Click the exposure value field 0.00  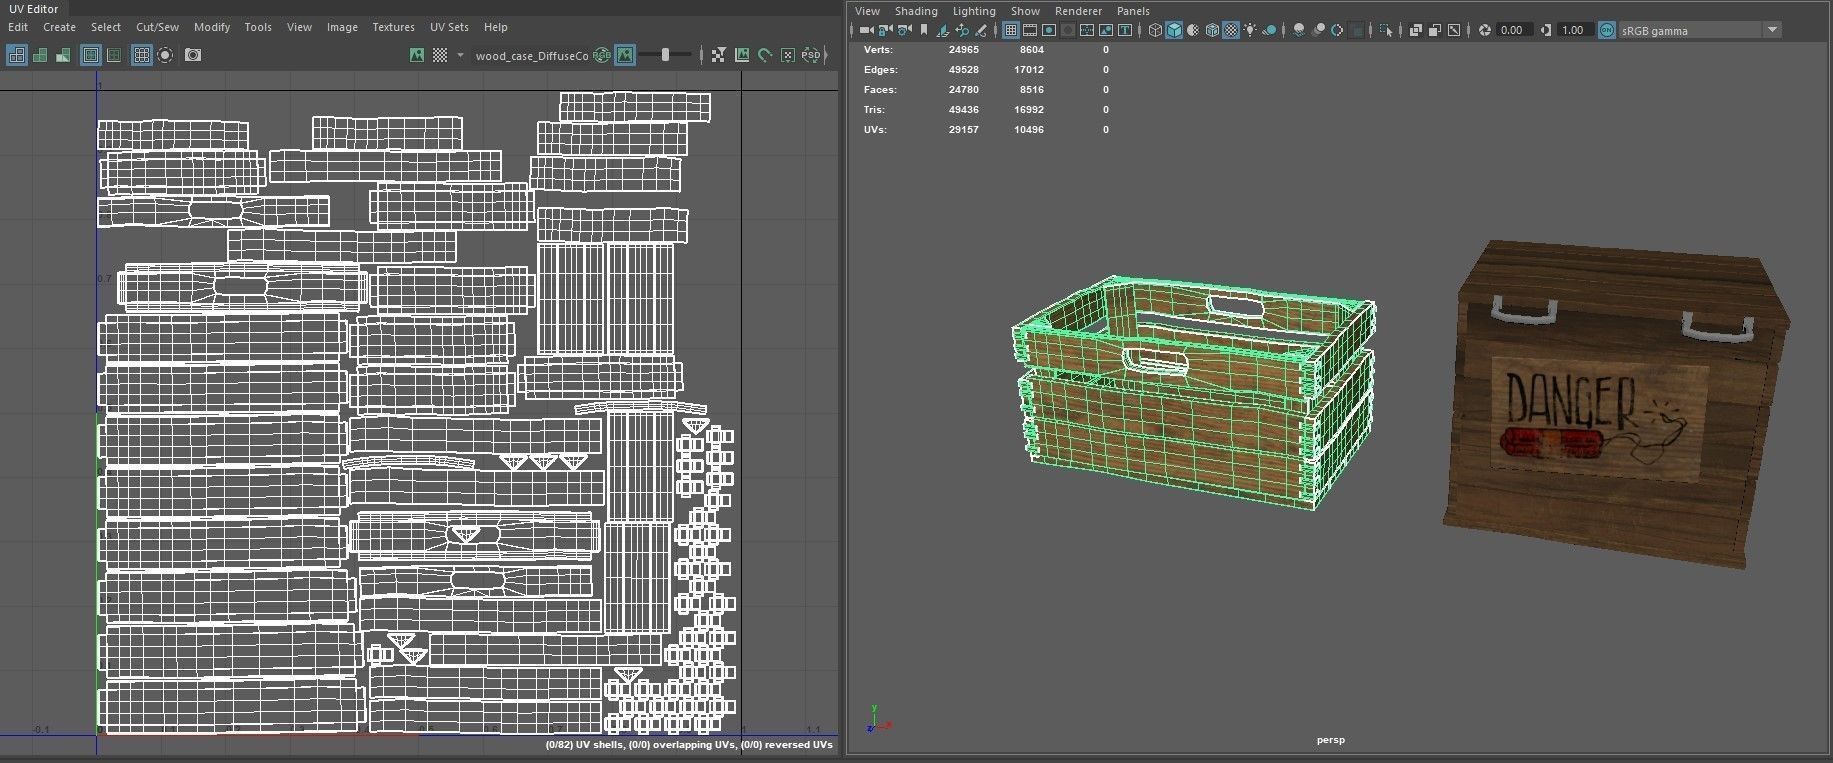tap(1513, 30)
